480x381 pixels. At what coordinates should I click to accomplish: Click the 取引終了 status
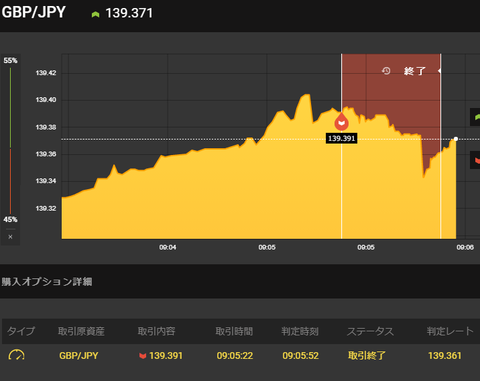[x=367, y=356]
